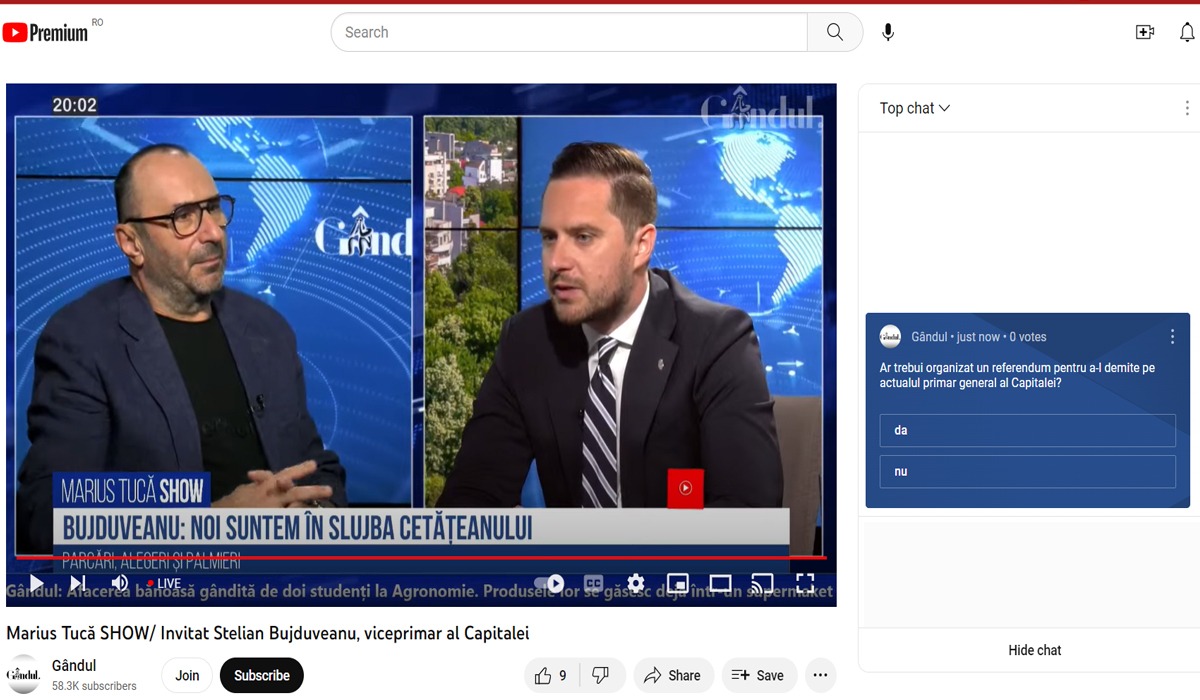1200x700 pixels.
Task: Vote 'da' in the poll
Action: (1028, 430)
